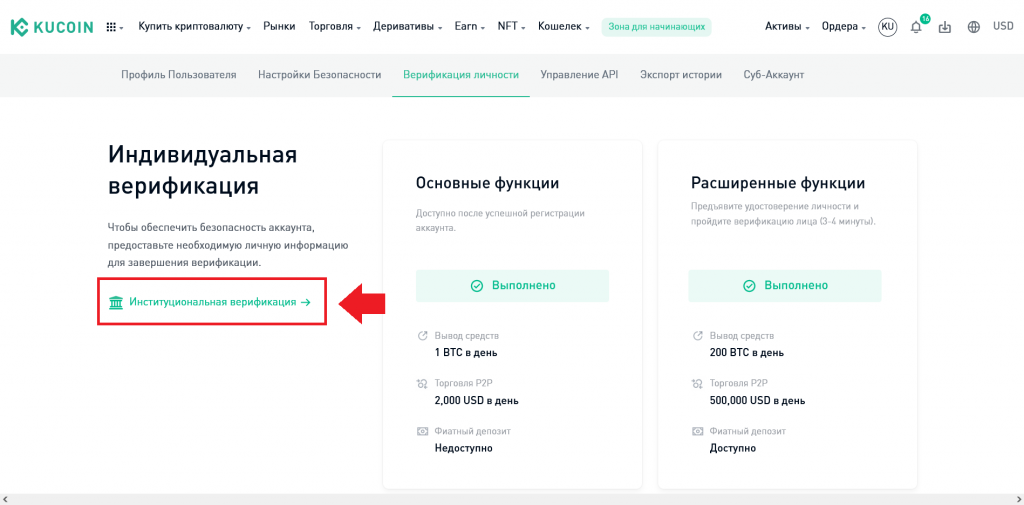This screenshot has height=505, width=1024.
Task: Click Выполнено under Расширенные функции
Action: point(785,285)
